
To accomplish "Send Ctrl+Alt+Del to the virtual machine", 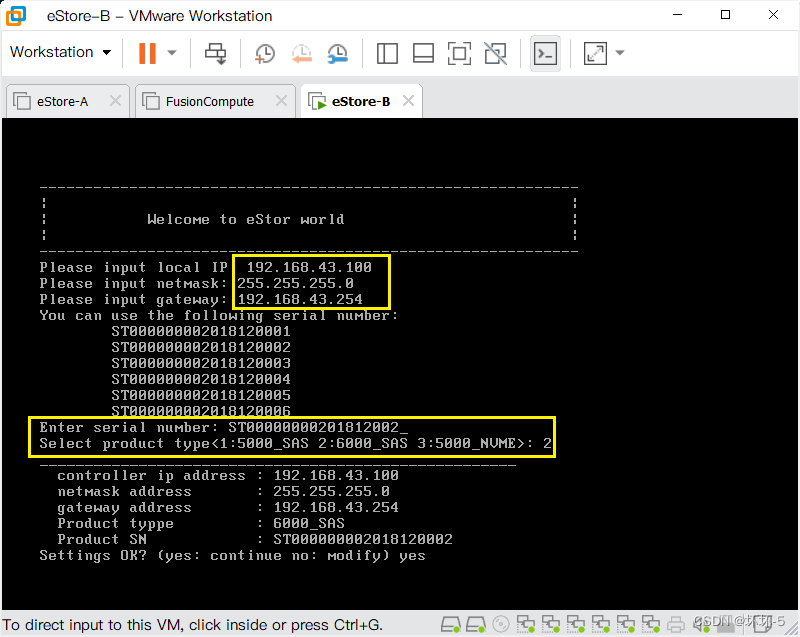I will pos(215,53).
